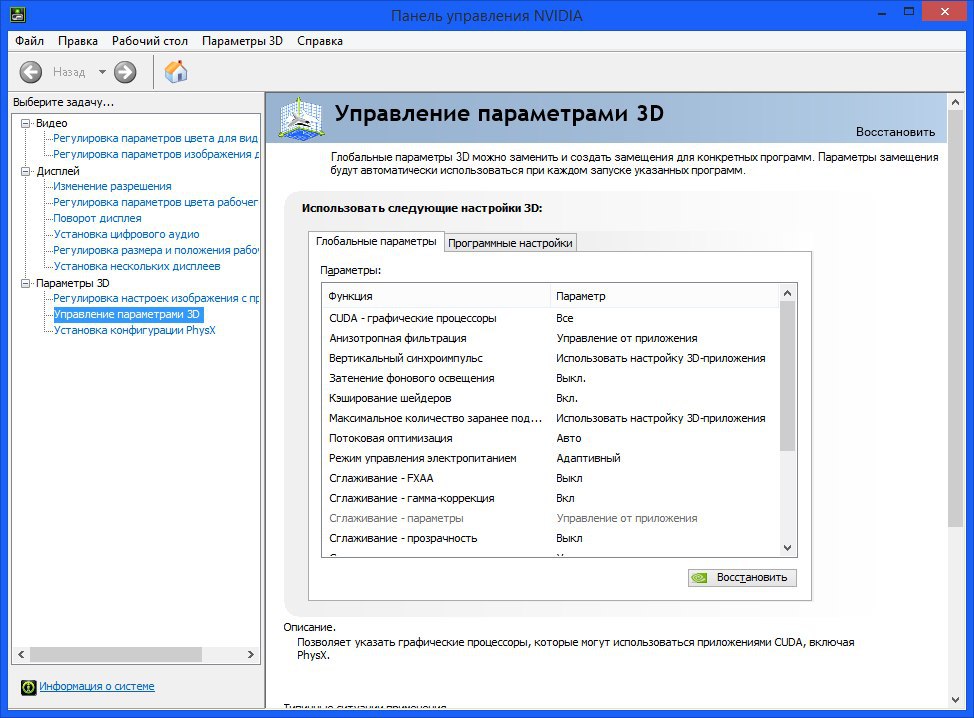Viewport: 974px width, 718px height.
Task: Select Сглаживание - прозрачность row
Action: tap(550, 538)
